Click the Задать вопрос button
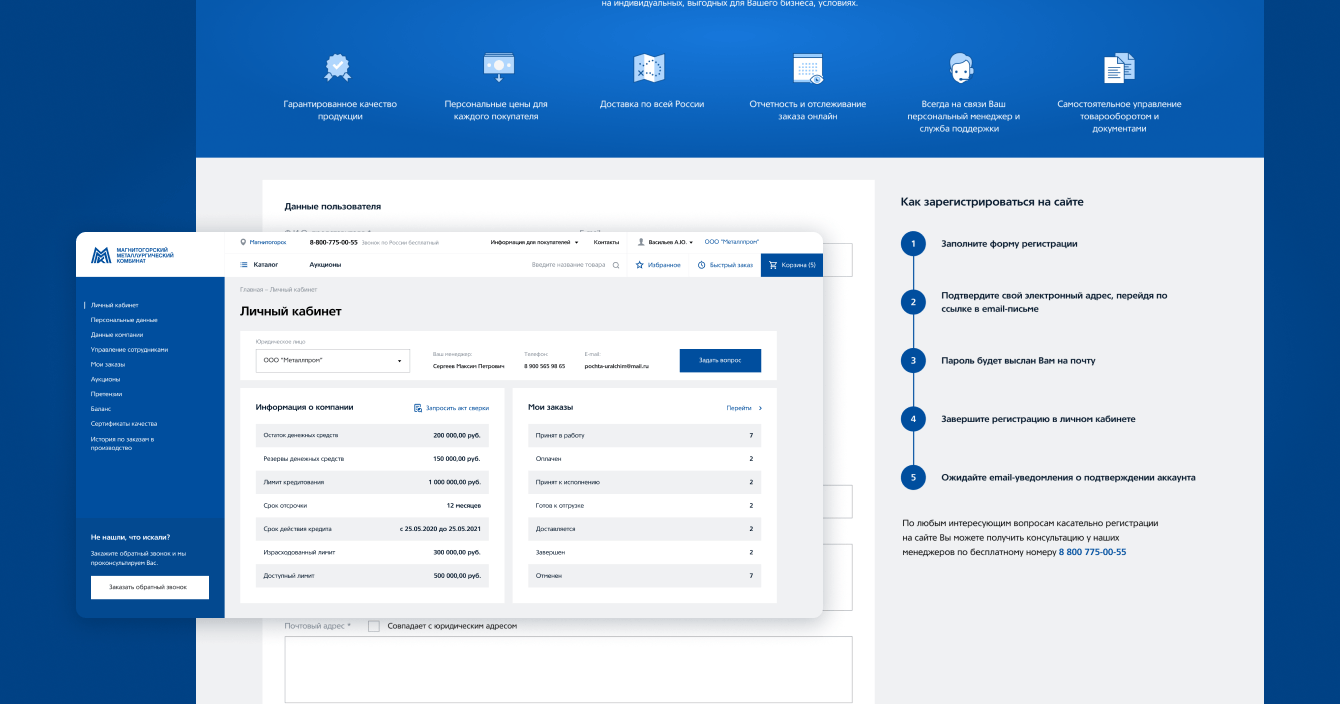Viewport: 1340px width, 704px height. [x=720, y=360]
